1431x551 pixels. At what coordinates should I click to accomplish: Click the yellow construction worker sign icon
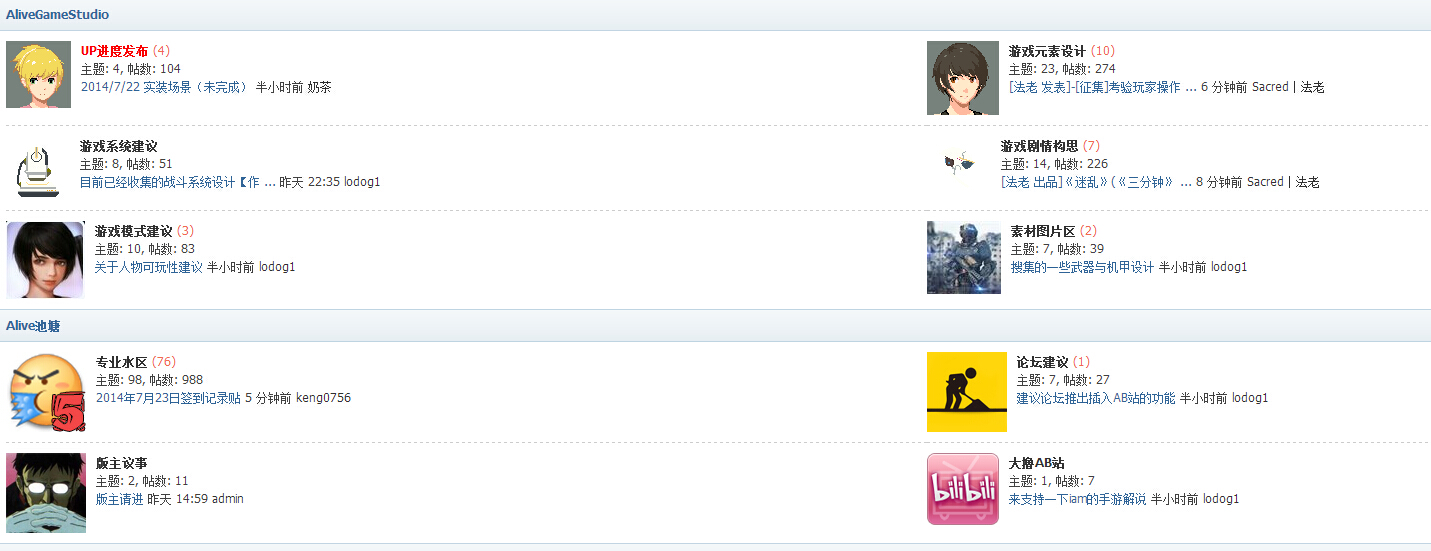[x=966, y=392]
